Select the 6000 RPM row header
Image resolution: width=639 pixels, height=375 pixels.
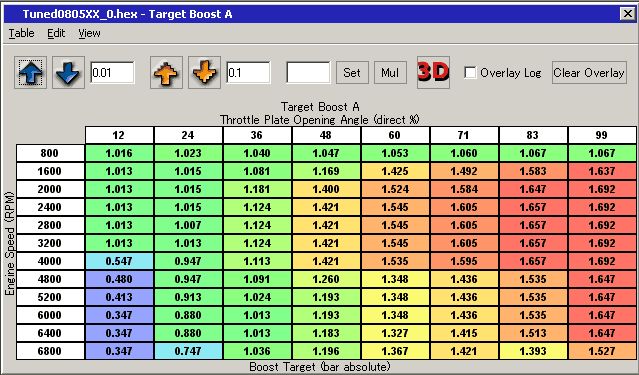(x=50, y=315)
